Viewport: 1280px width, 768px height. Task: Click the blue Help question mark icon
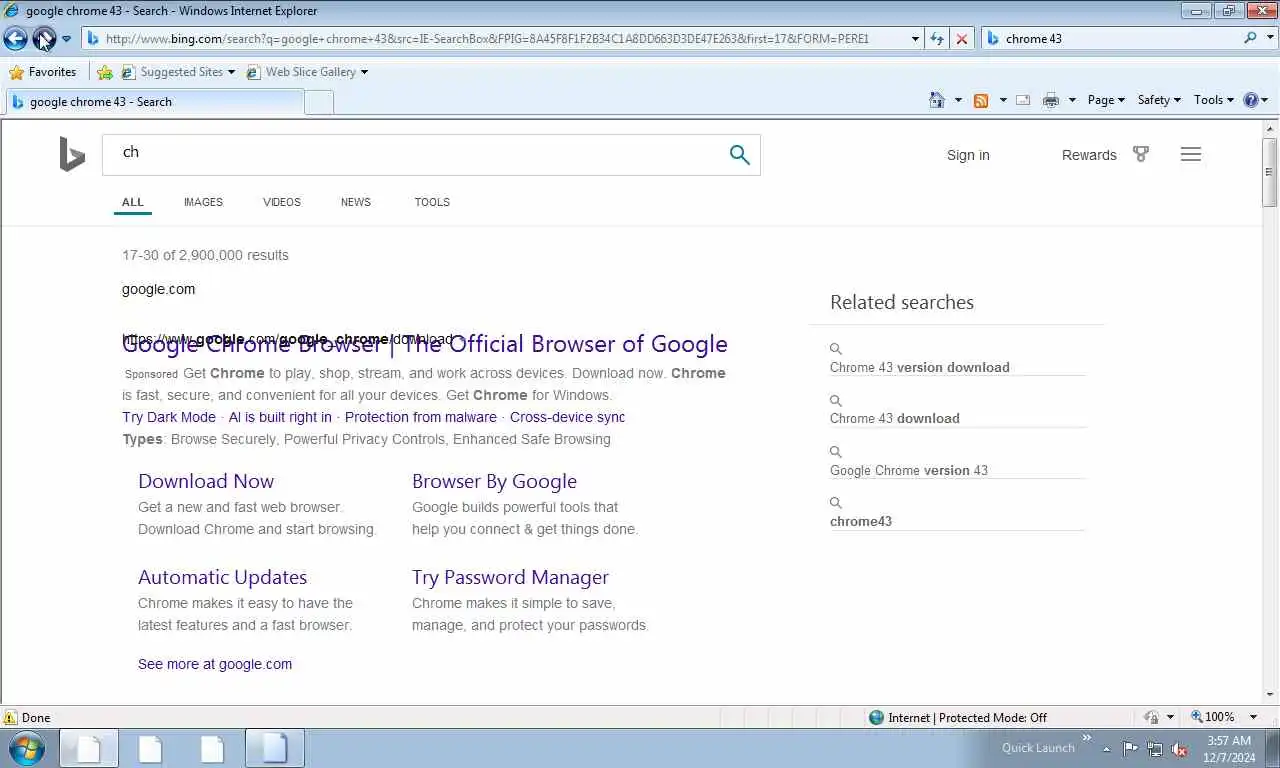pos(1250,100)
